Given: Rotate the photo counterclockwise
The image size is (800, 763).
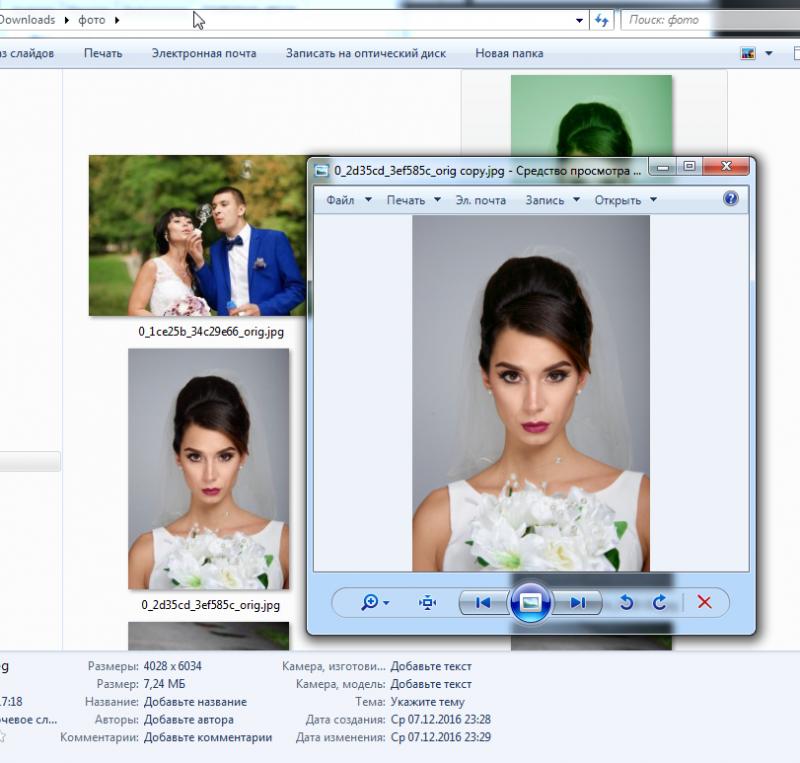Looking at the screenshot, I should pyautogui.click(x=626, y=603).
